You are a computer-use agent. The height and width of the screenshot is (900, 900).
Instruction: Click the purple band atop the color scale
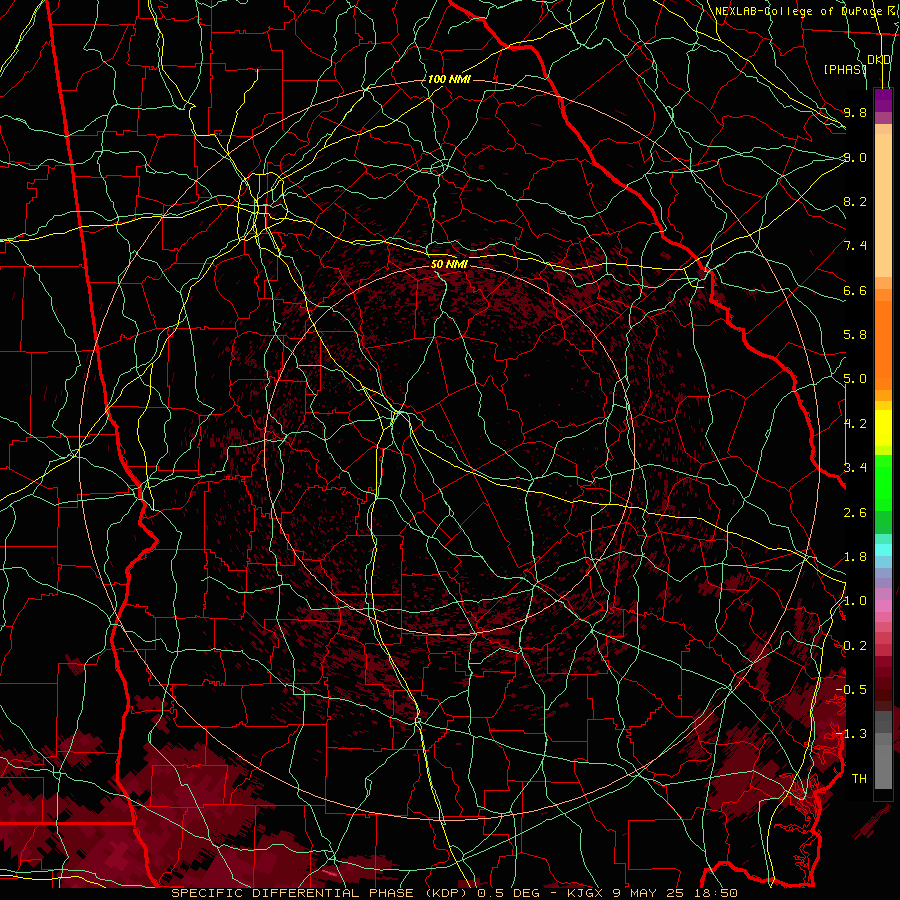click(x=883, y=101)
